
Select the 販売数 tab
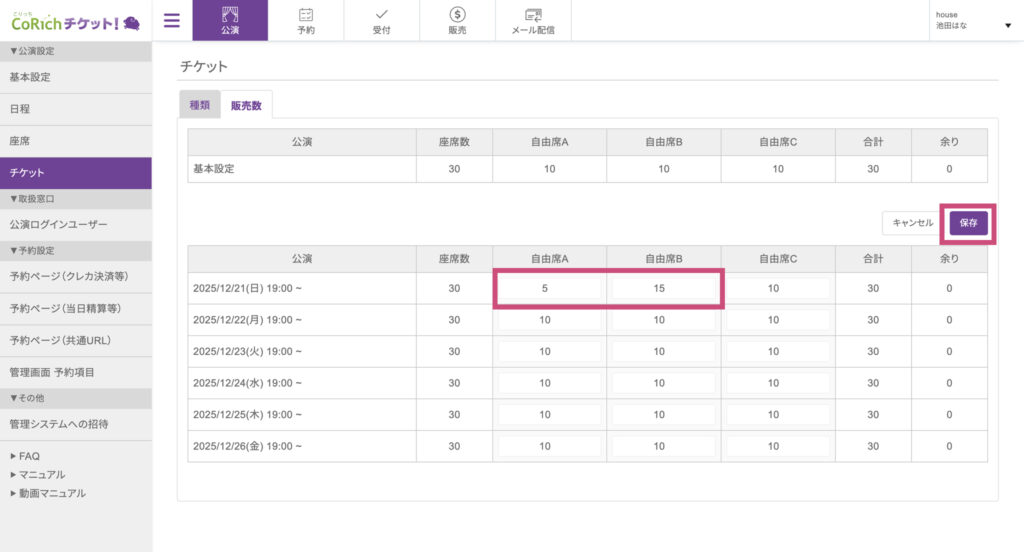coord(246,105)
